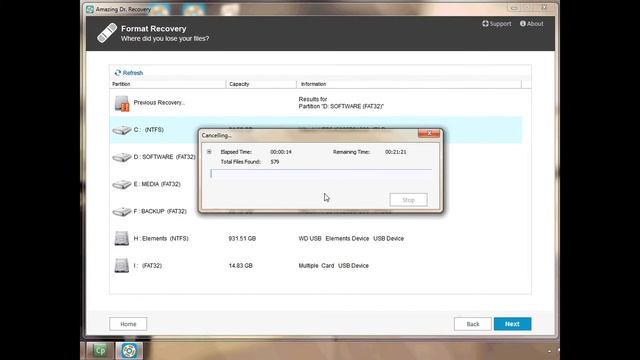Viewport: 640px width, 360px height.
Task: Select the D: SOFTWARE drive icon
Action: [x=122, y=157]
